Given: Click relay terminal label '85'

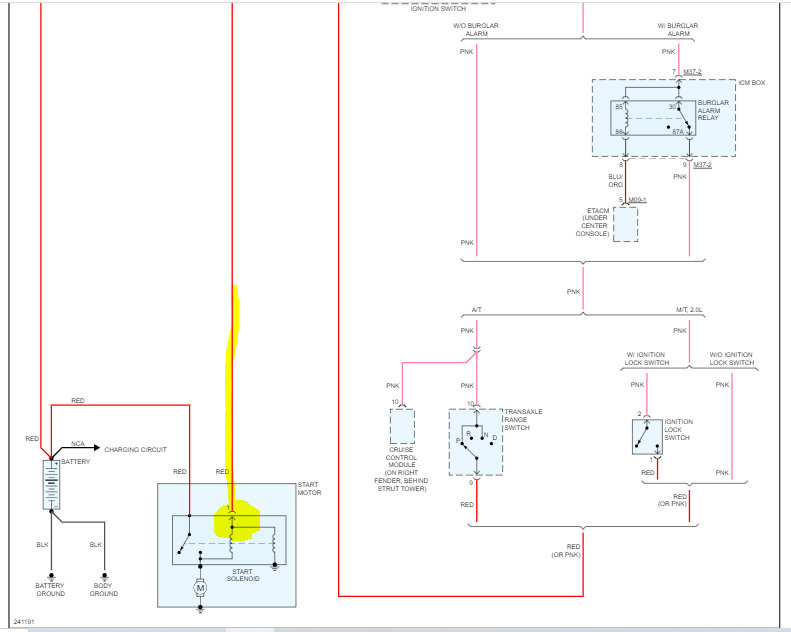Looking at the screenshot, I should (619, 106).
